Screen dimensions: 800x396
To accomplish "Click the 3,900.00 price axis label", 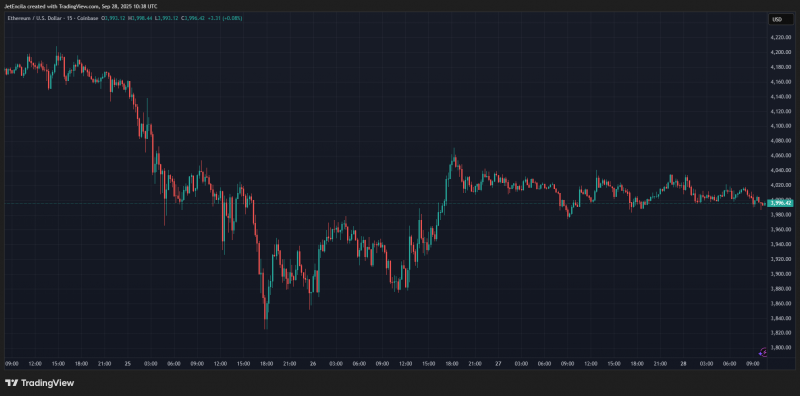I will tap(781, 274).
